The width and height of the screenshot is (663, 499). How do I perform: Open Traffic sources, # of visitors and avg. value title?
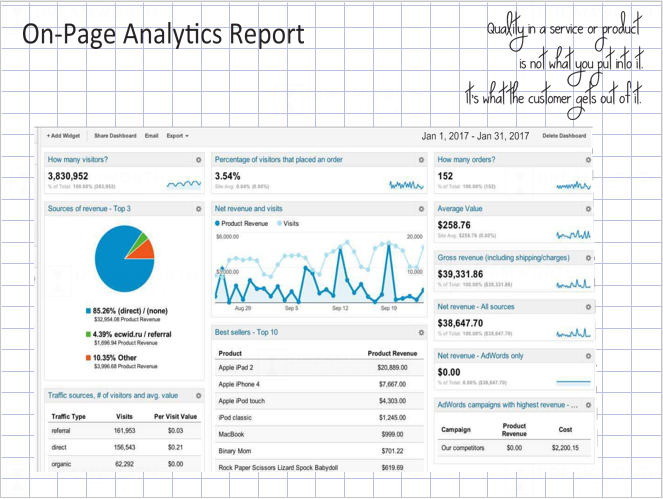tap(112, 396)
